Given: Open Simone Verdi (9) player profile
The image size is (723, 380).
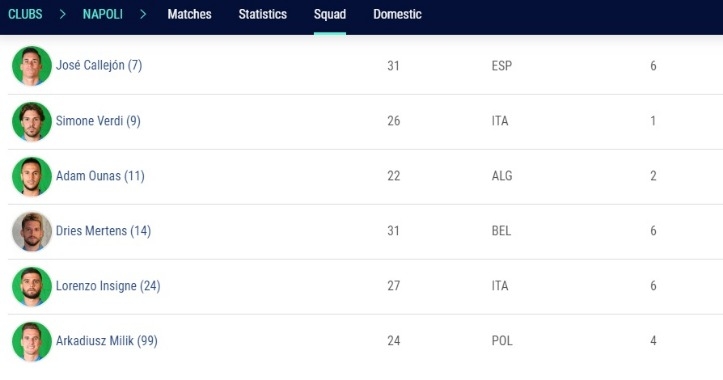Looking at the screenshot, I should [98, 121].
